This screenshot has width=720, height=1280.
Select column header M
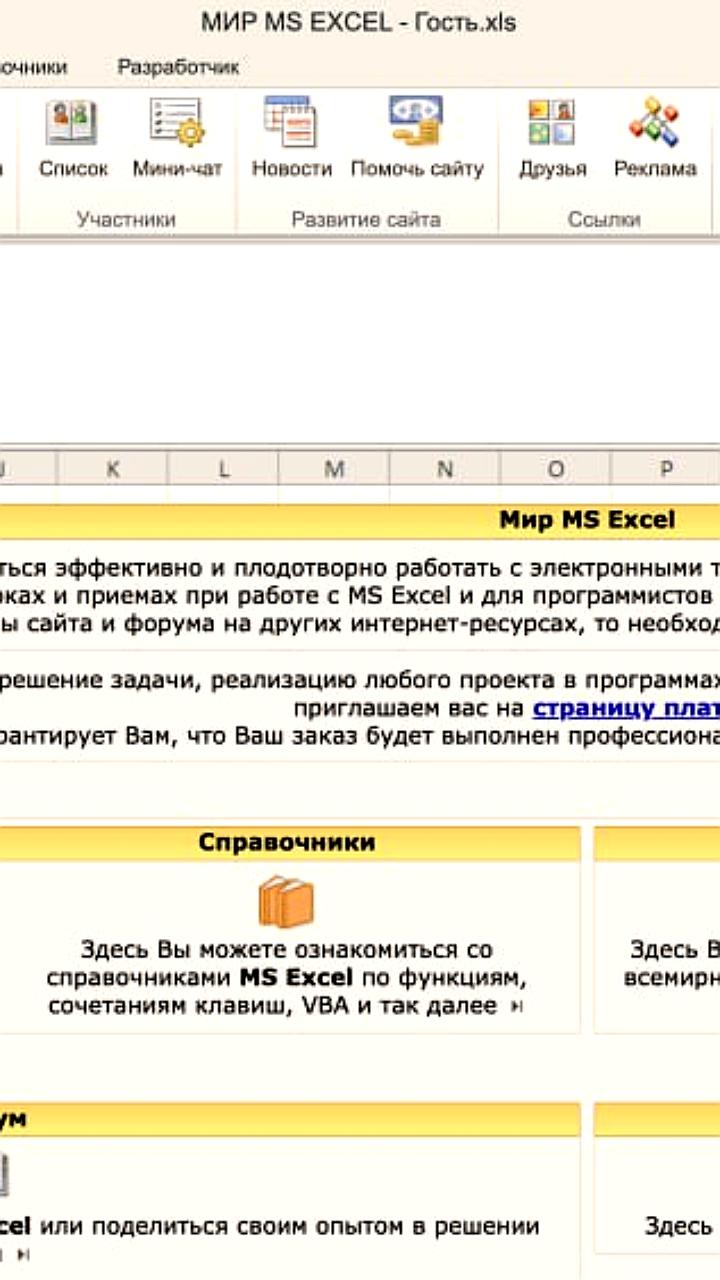click(x=335, y=469)
